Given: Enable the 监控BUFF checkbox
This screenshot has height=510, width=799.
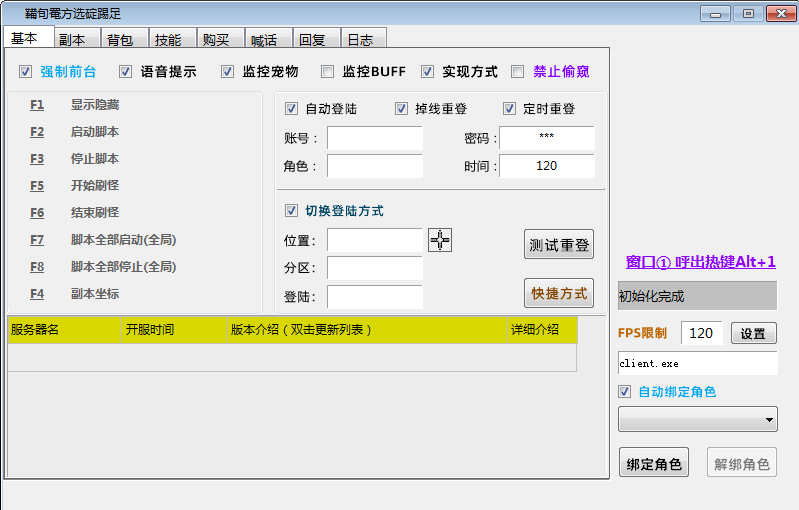Looking at the screenshot, I should click(x=328, y=72).
